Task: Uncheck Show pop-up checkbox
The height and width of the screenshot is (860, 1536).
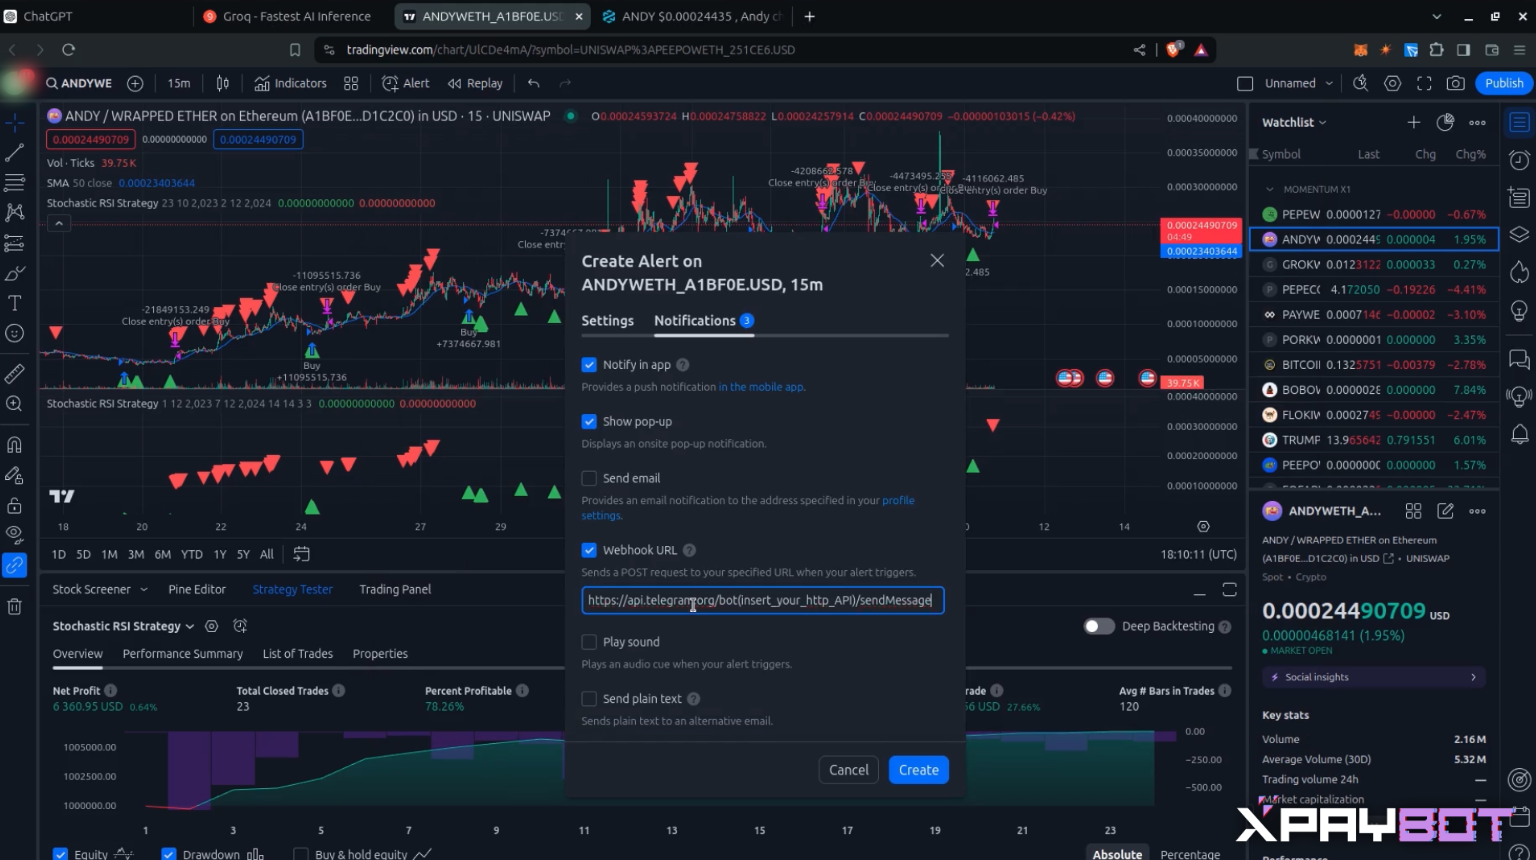Action: [589, 422]
